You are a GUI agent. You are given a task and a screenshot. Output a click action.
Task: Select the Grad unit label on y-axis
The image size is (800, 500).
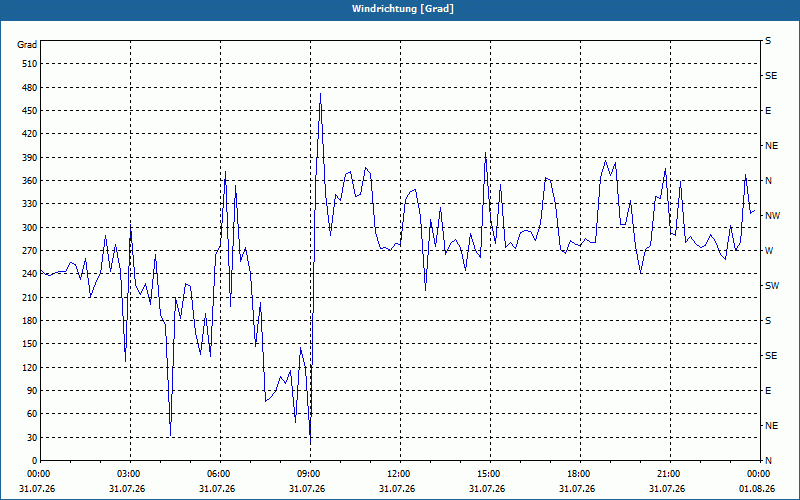[x=27, y=45]
